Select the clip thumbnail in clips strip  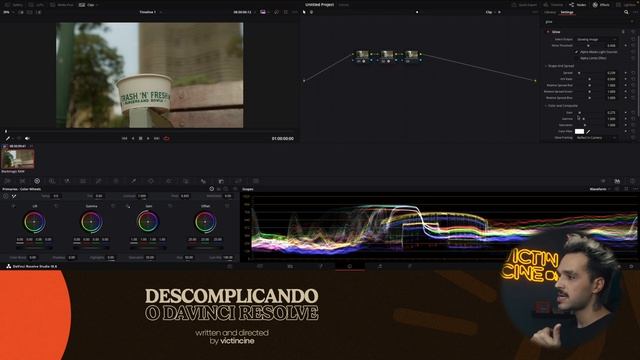pos(18,158)
